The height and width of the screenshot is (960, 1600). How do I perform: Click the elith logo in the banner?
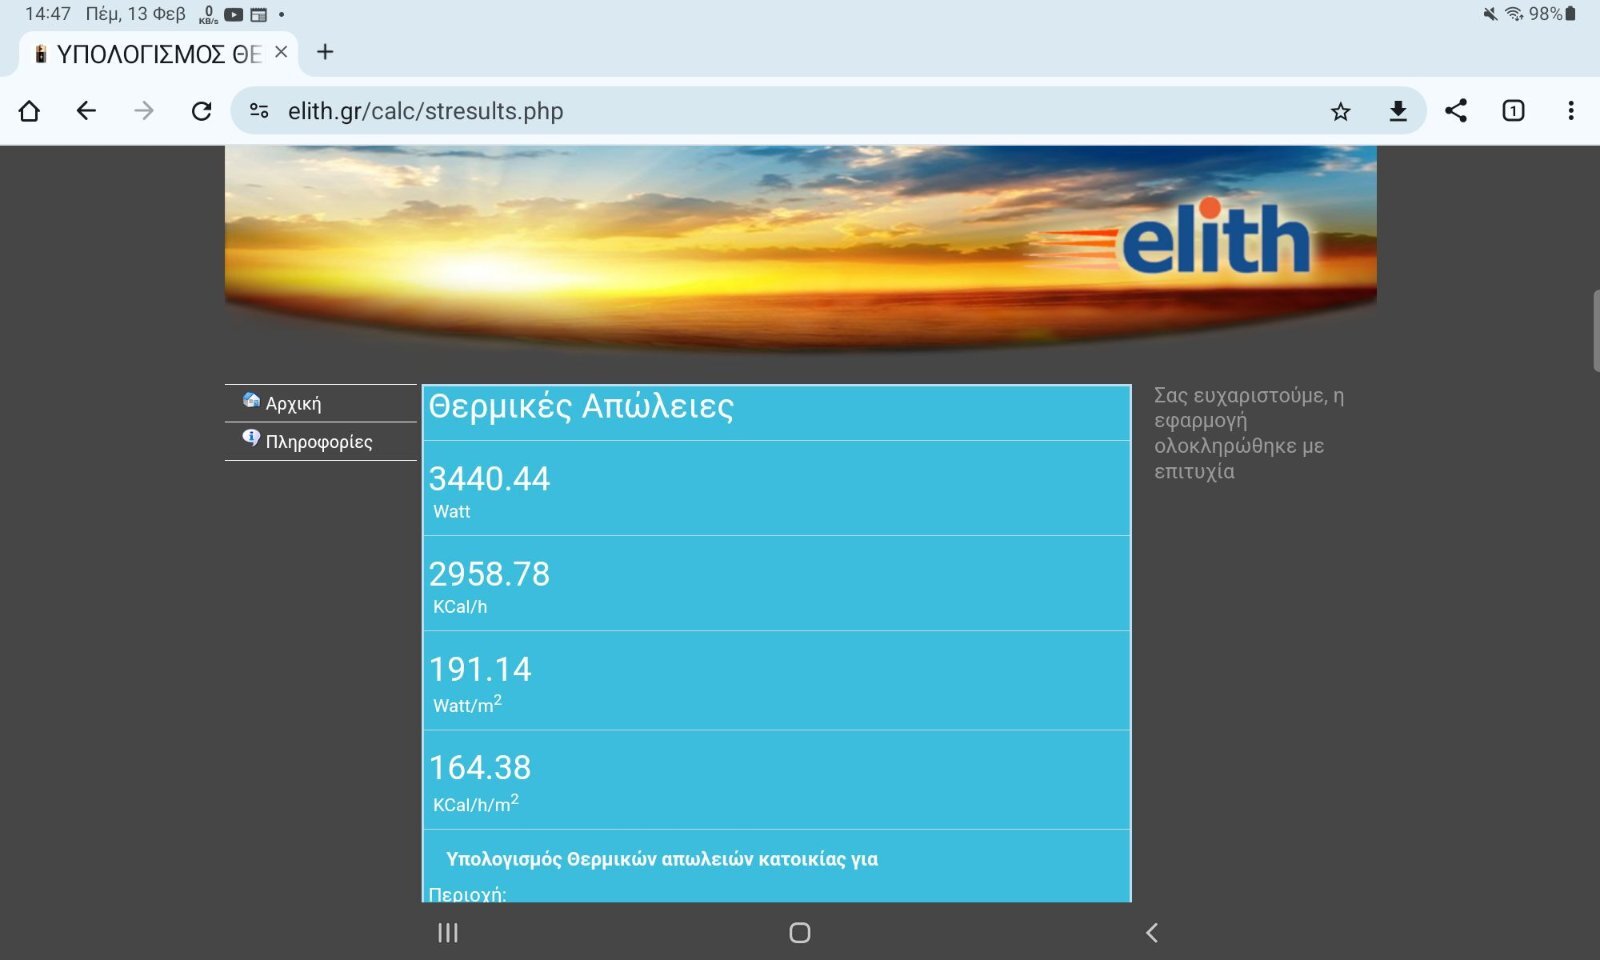pos(1214,237)
